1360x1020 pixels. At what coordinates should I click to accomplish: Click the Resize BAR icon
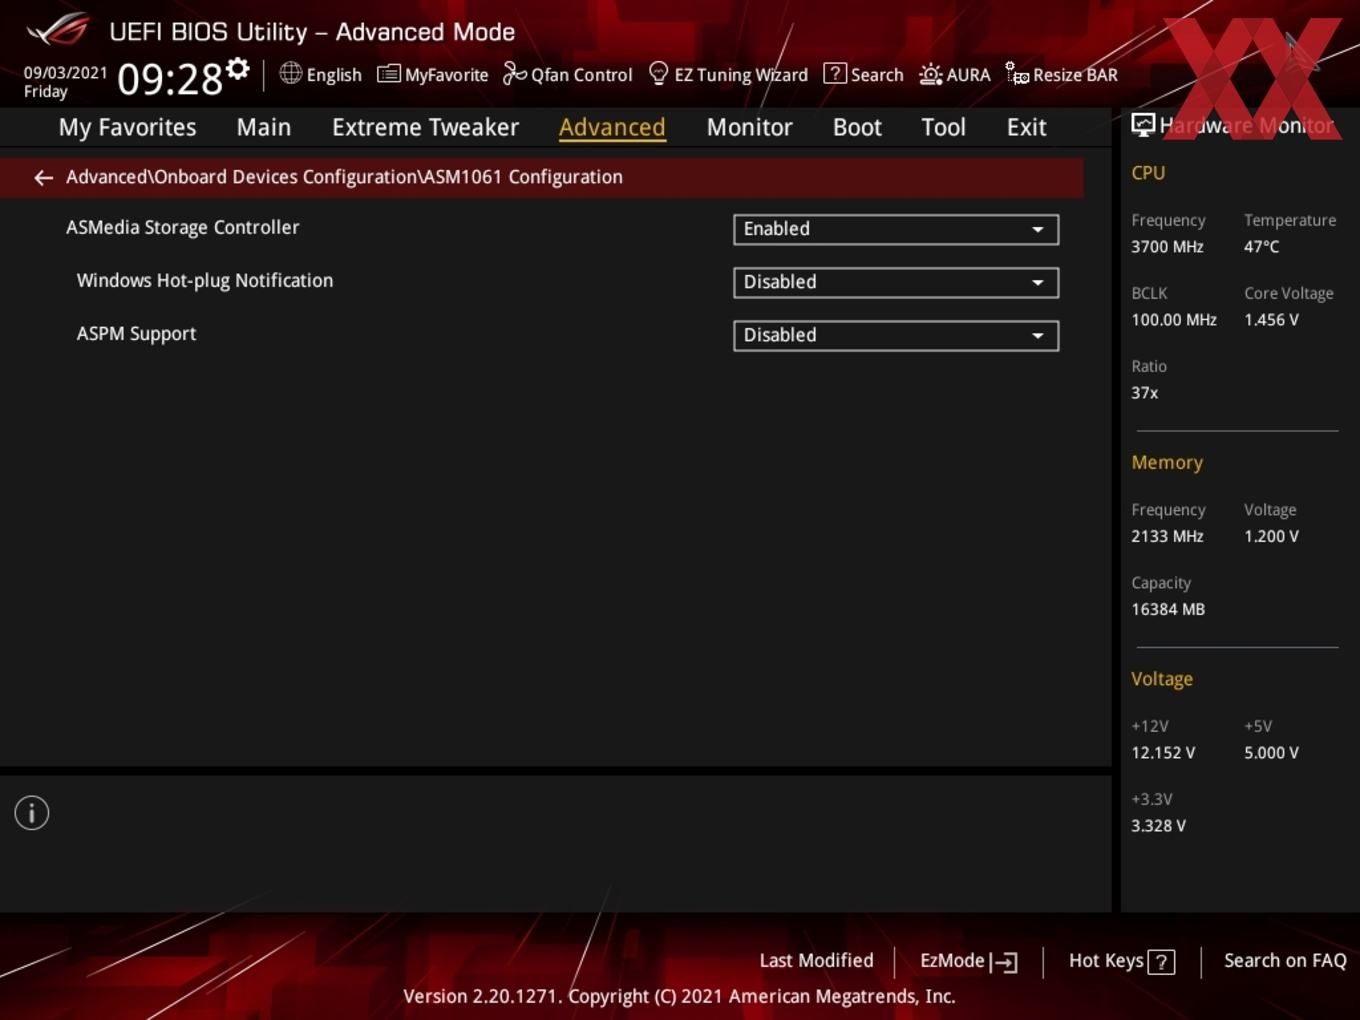point(1017,74)
